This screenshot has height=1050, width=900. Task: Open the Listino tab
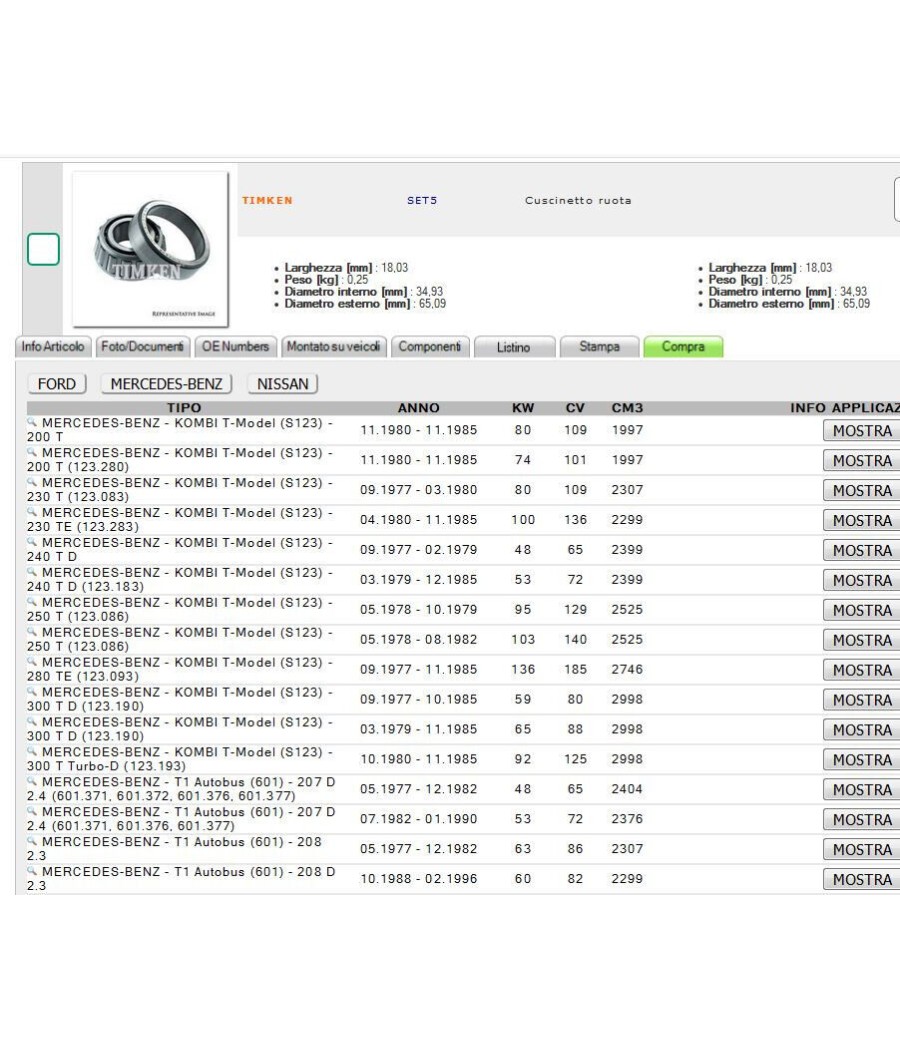coord(514,347)
